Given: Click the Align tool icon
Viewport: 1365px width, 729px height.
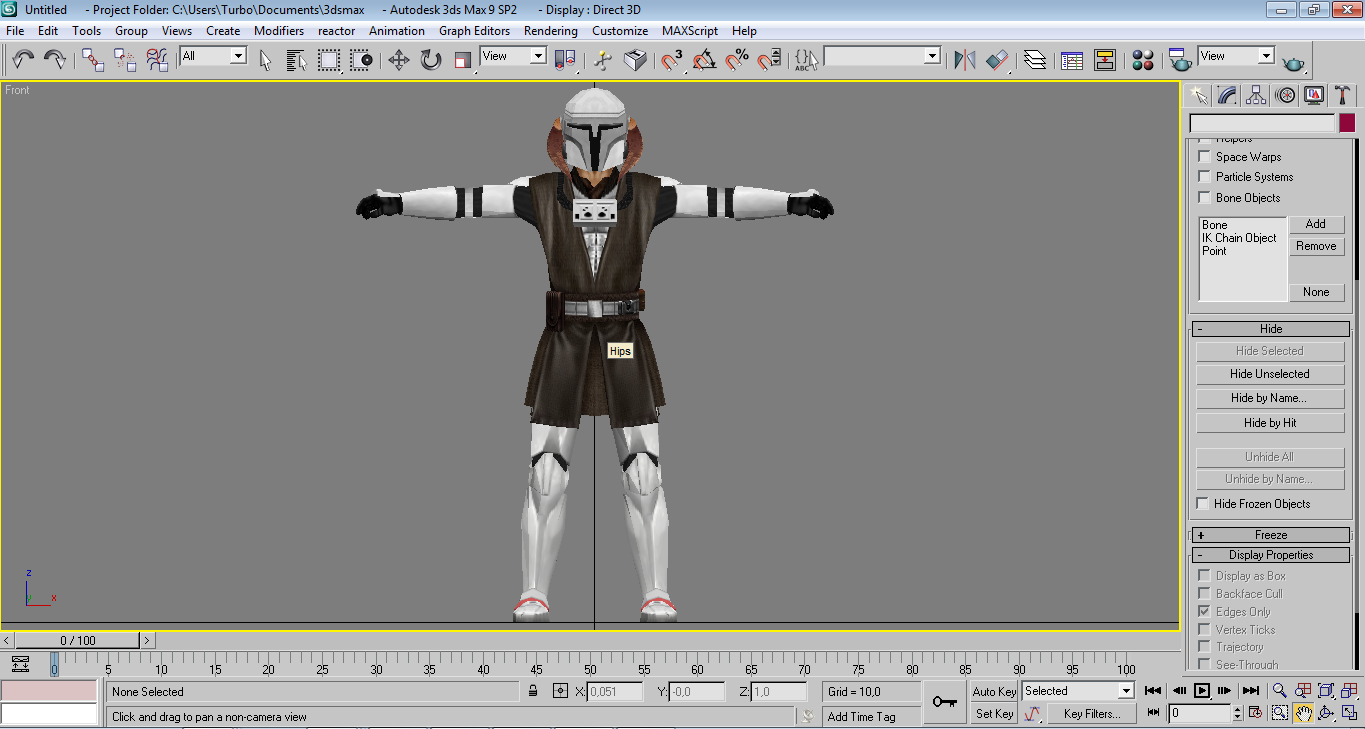Looking at the screenshot, I should pyautogui.click(x=997, y=60).
